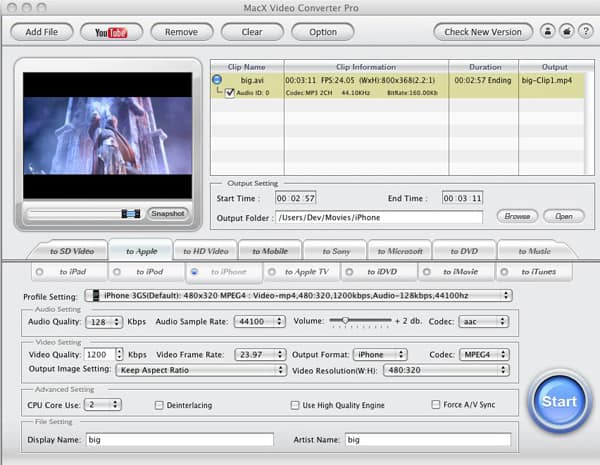Screen dimensions: 600x465
Task: Click the iPhone icon in Profile Setting
Action: 96,295
